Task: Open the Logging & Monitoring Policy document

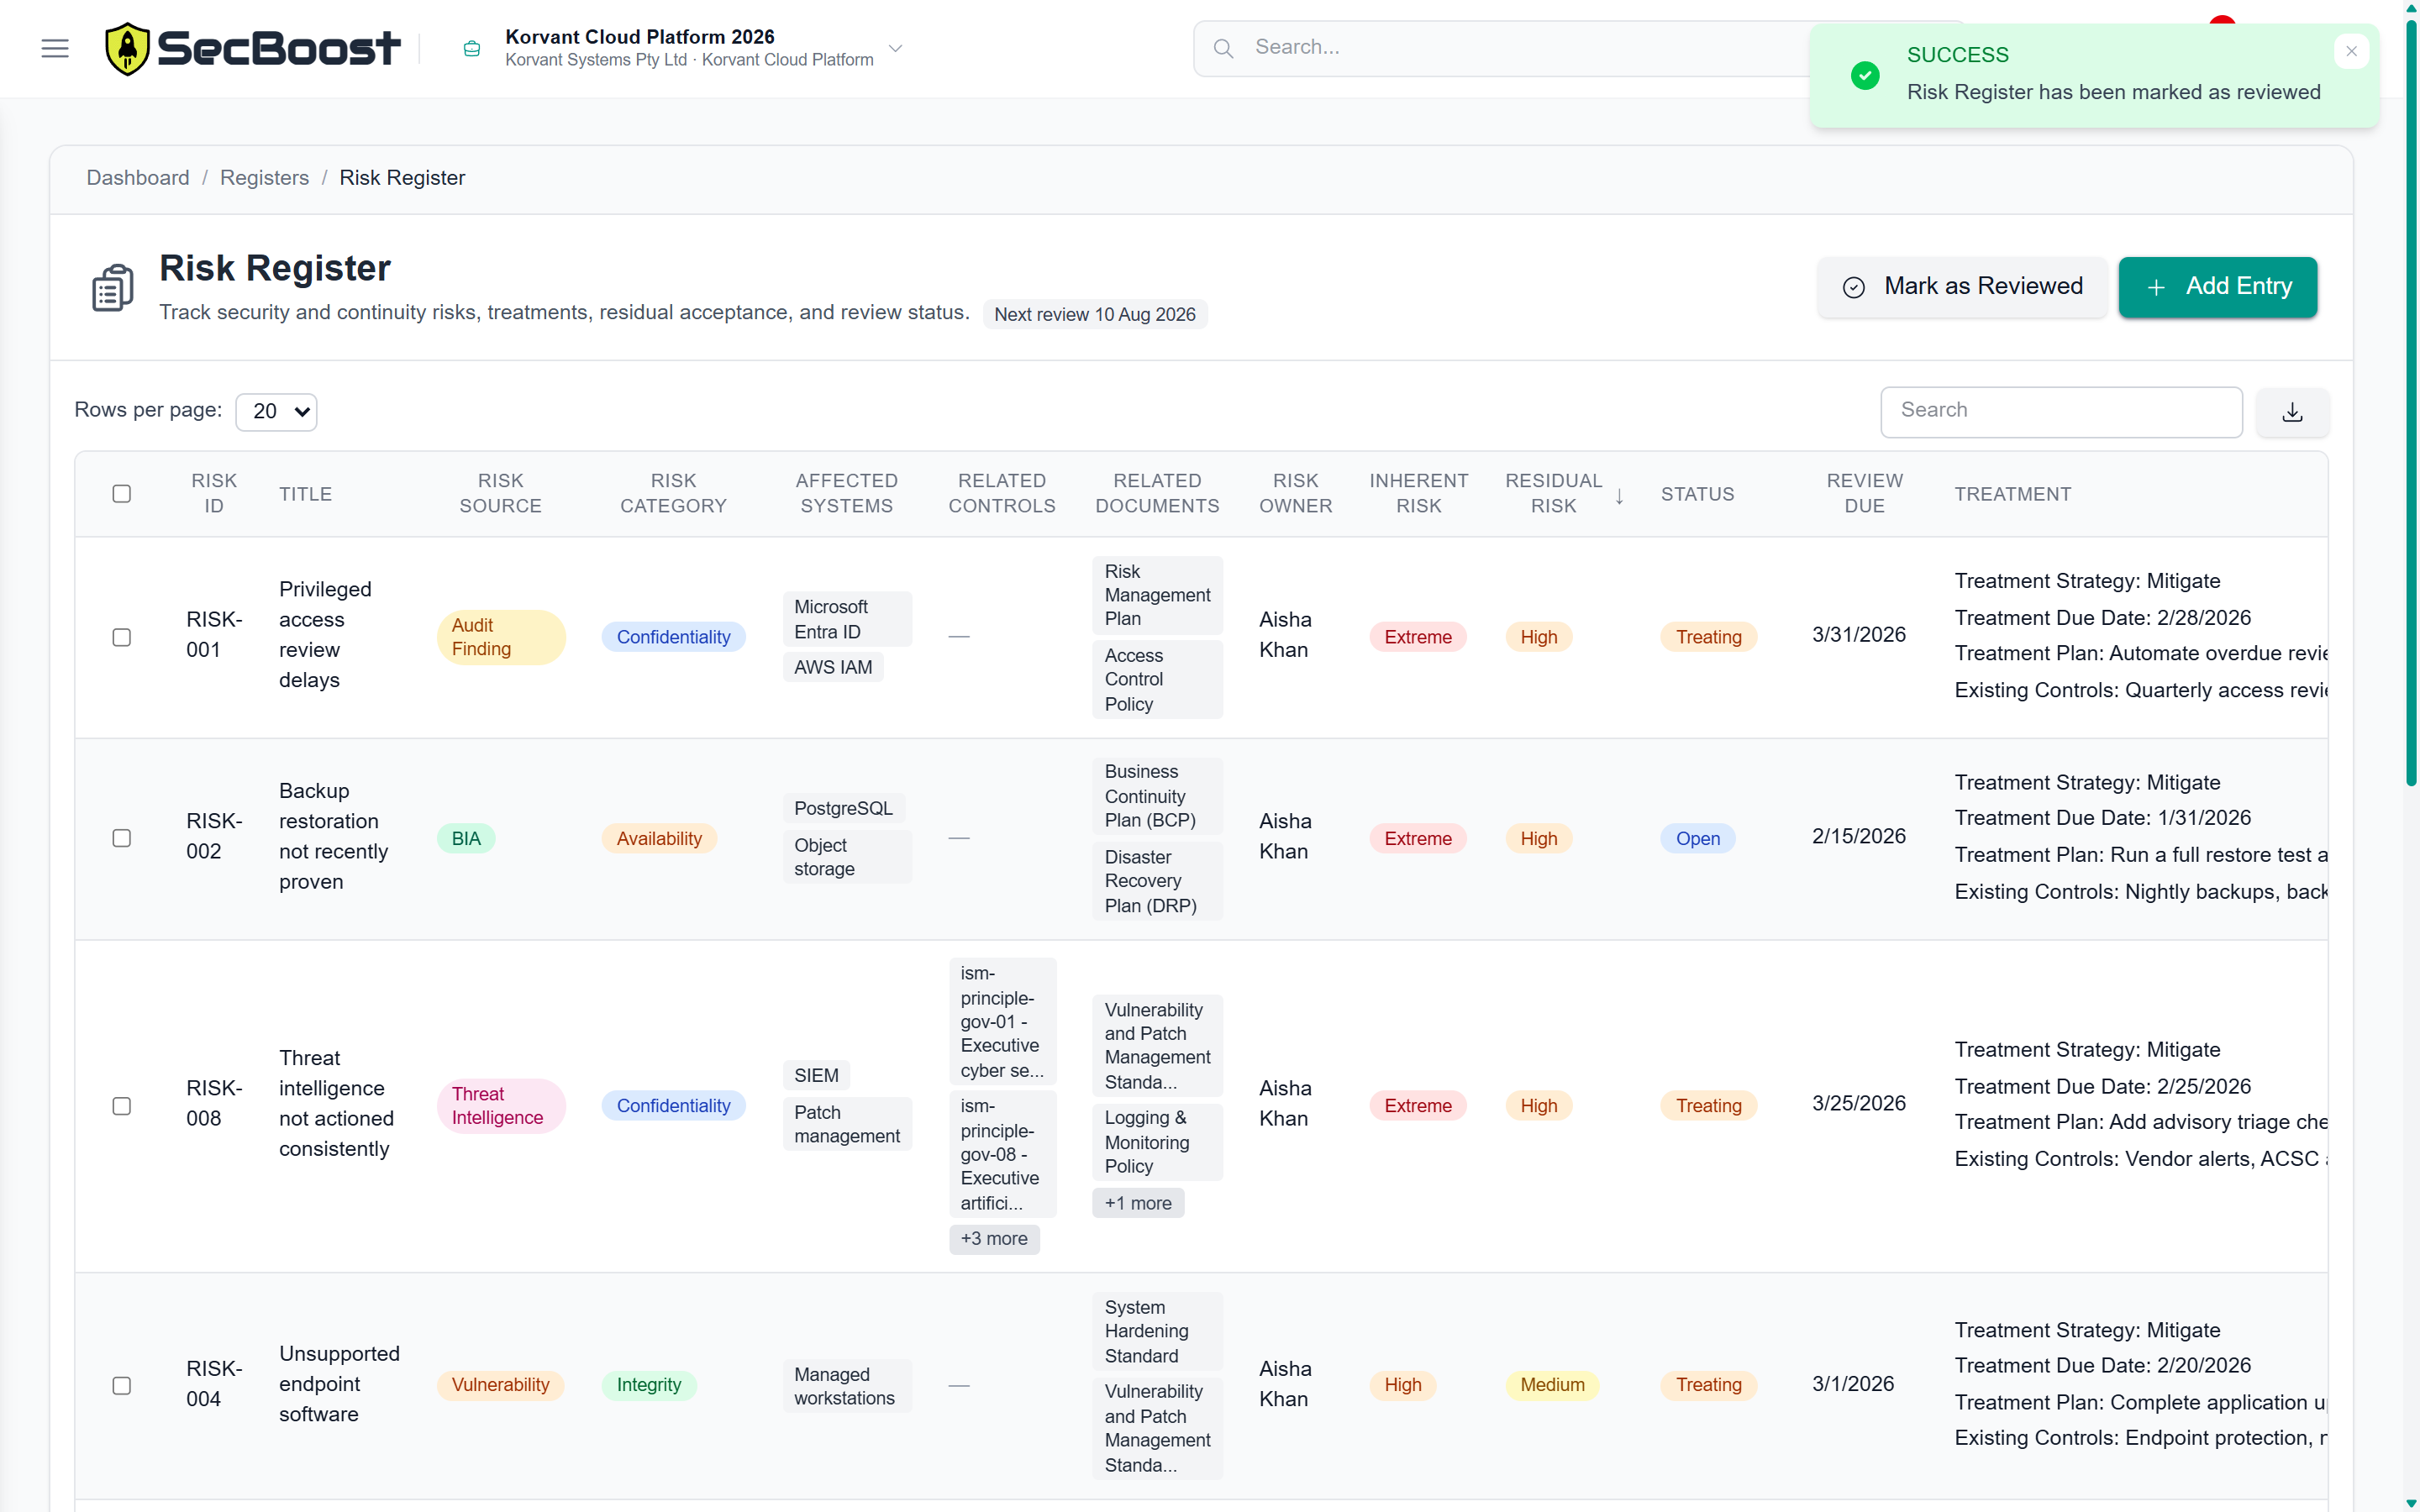Action: [1157, 1142]
